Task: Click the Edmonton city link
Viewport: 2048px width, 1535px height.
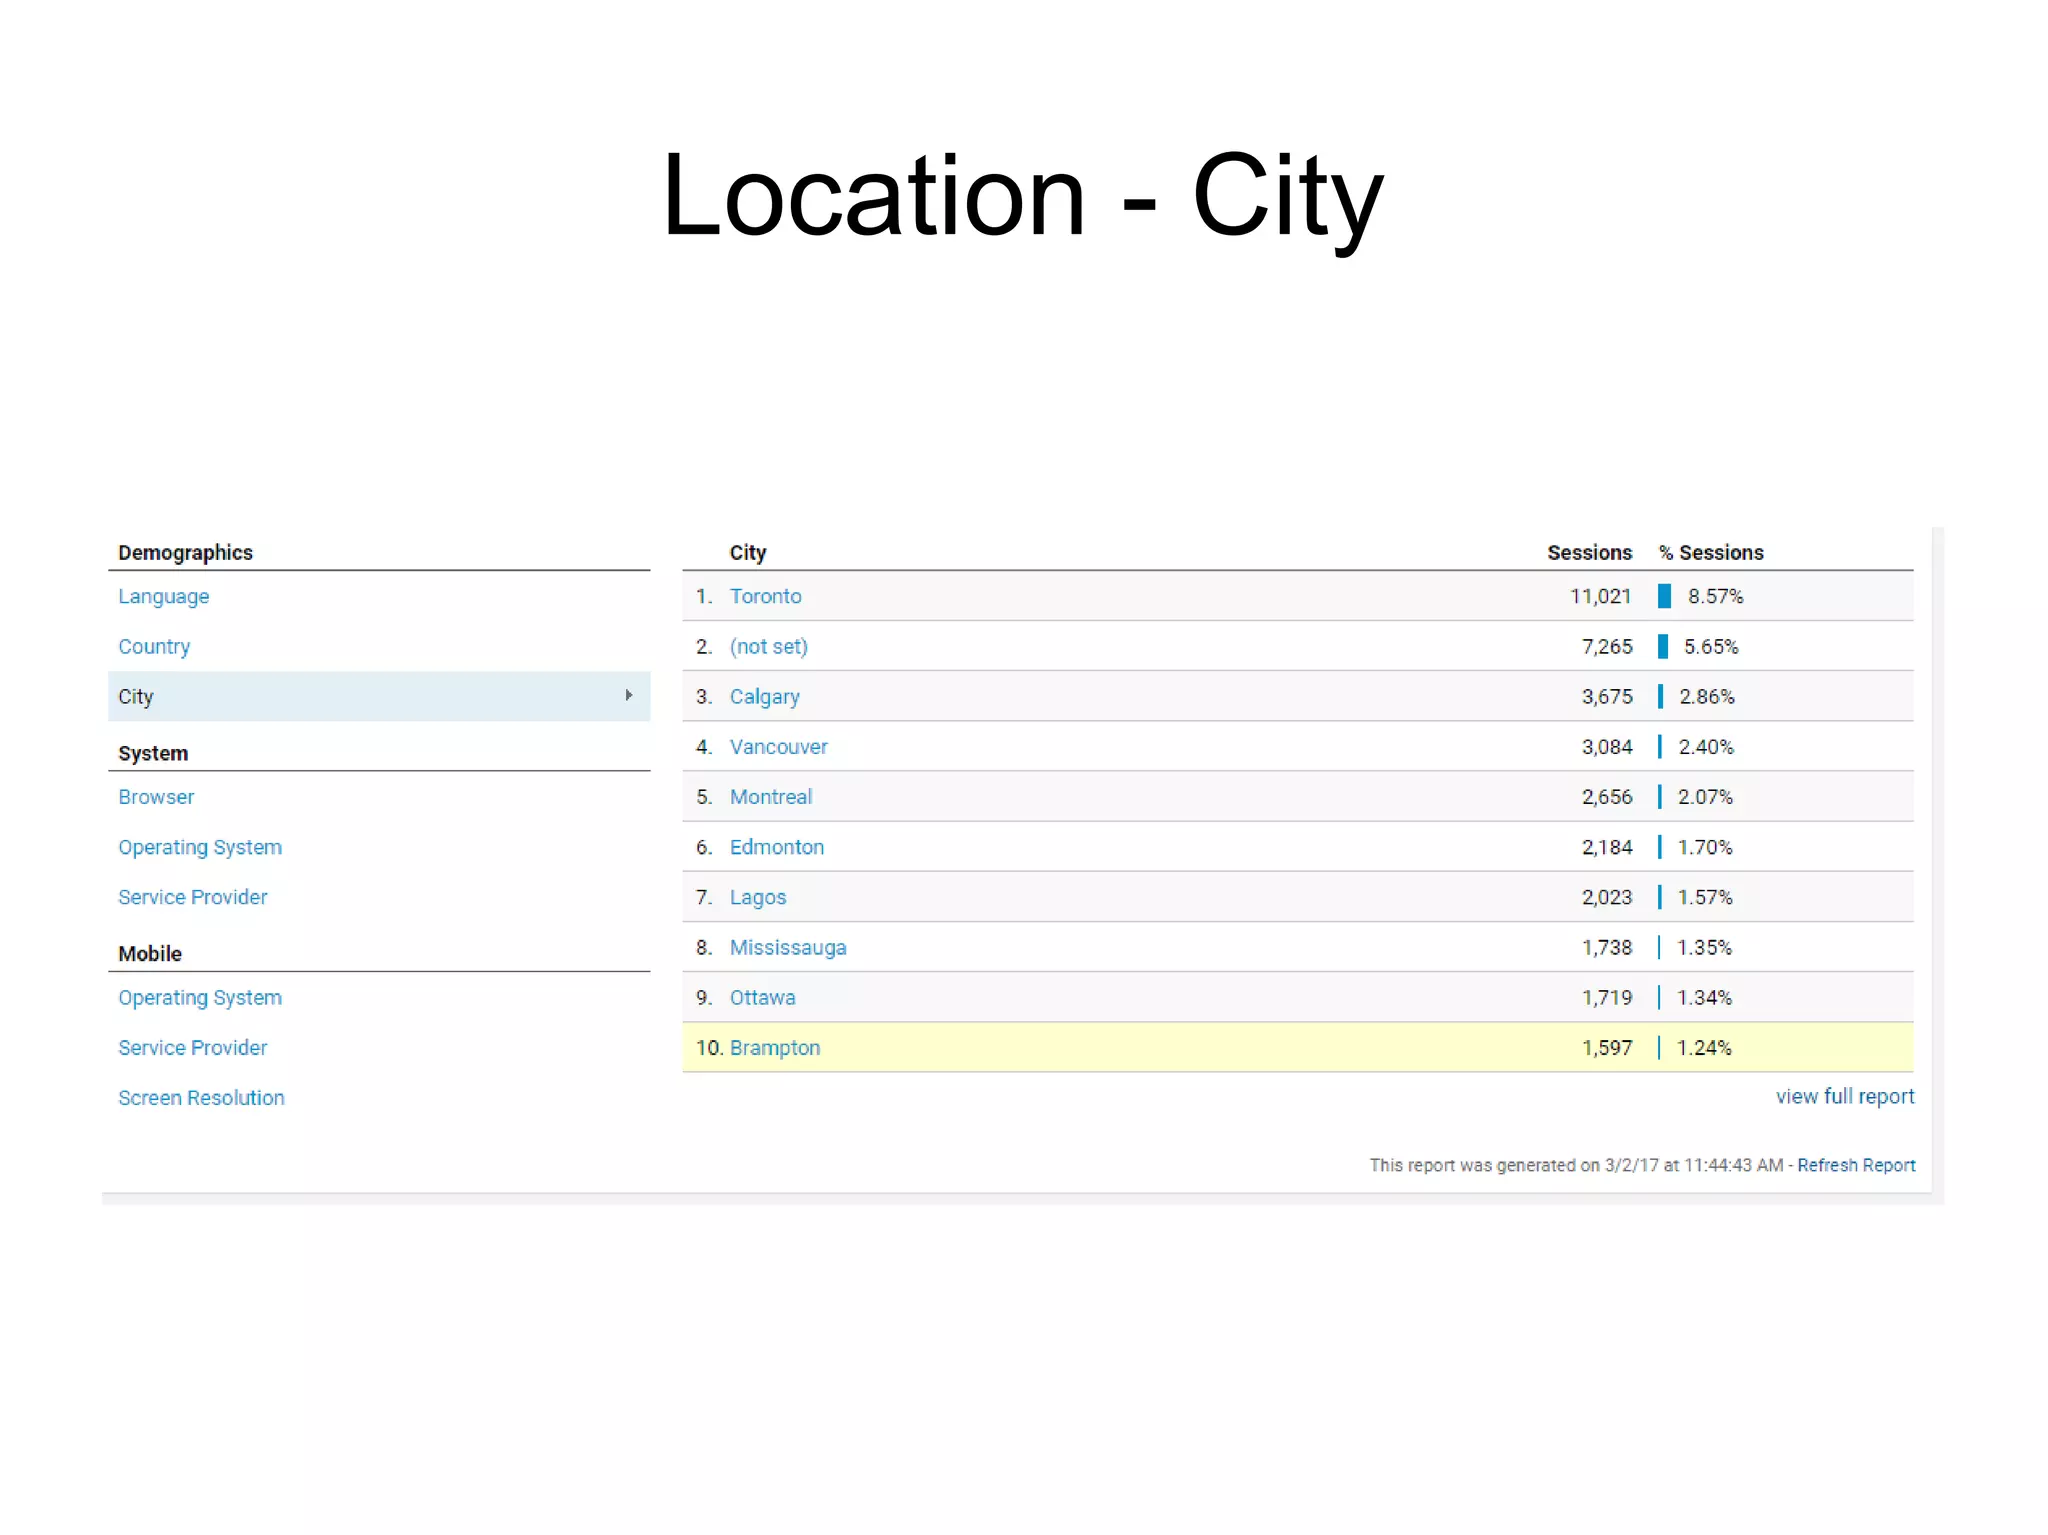Action: coord(776,847)
